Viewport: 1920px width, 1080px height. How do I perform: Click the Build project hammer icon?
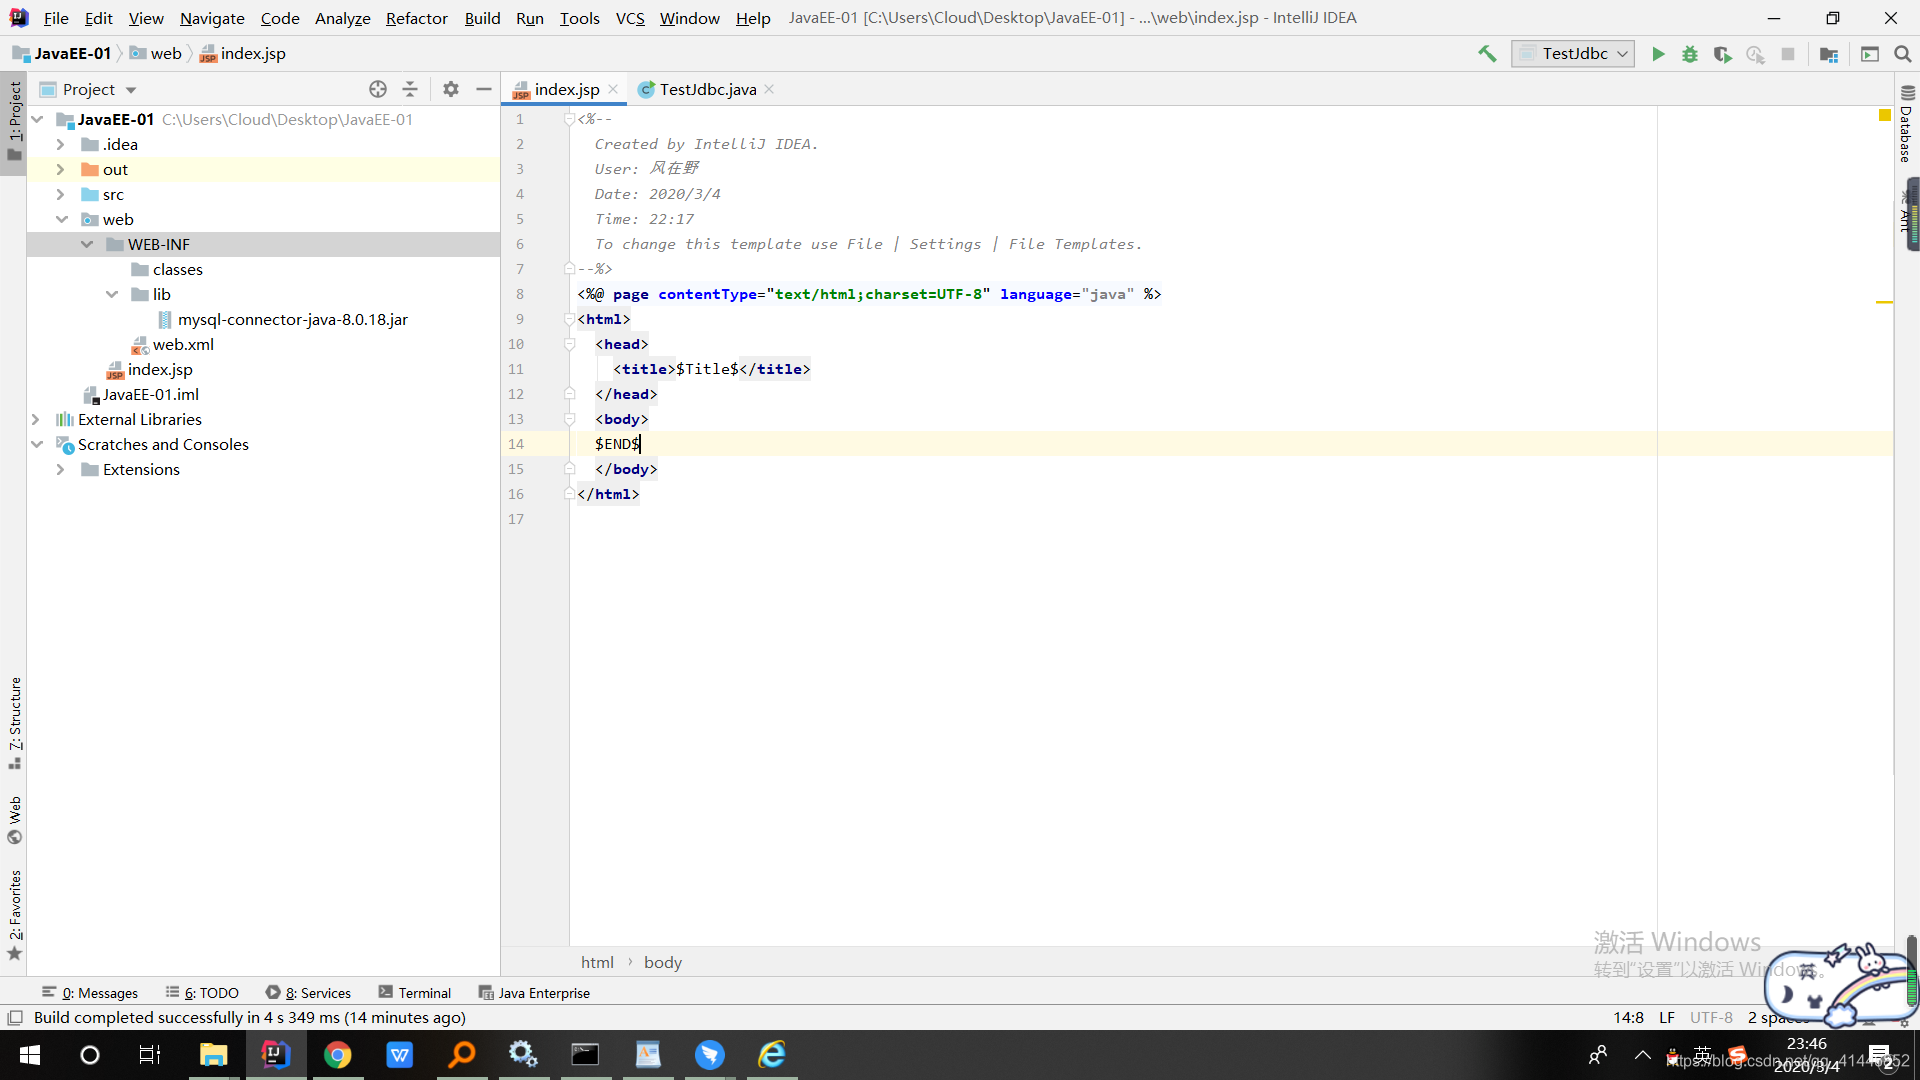1487,54
